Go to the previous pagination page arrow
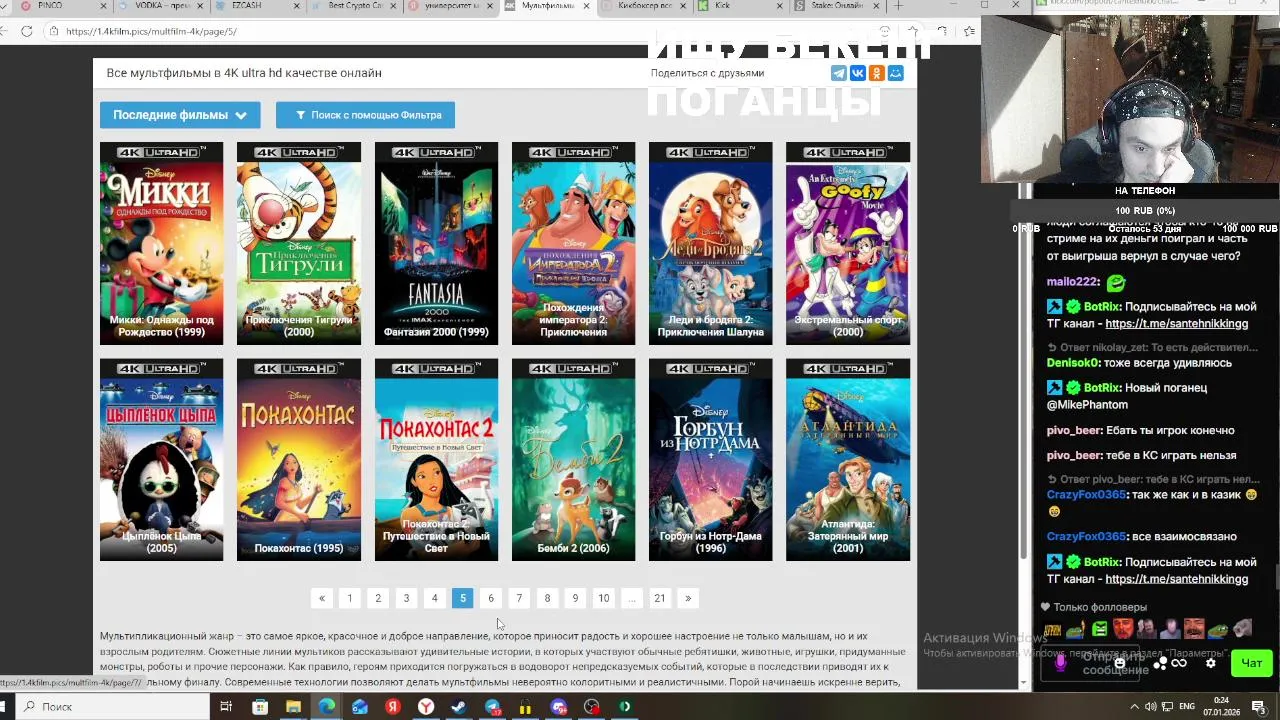The height and width of the screenshot is (720, 1280). [322, 598]
